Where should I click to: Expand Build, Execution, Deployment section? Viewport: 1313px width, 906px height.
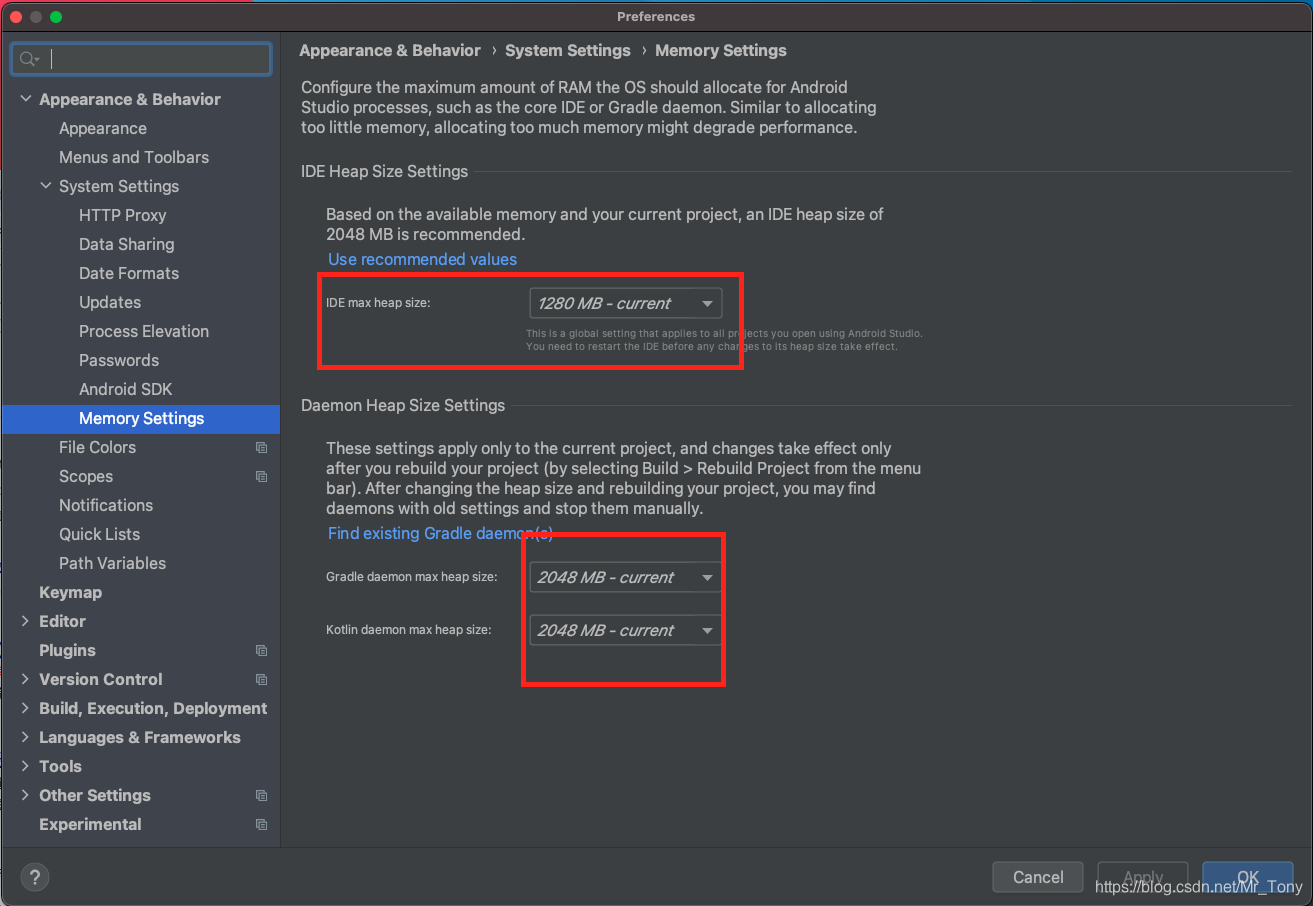[26, 708]
